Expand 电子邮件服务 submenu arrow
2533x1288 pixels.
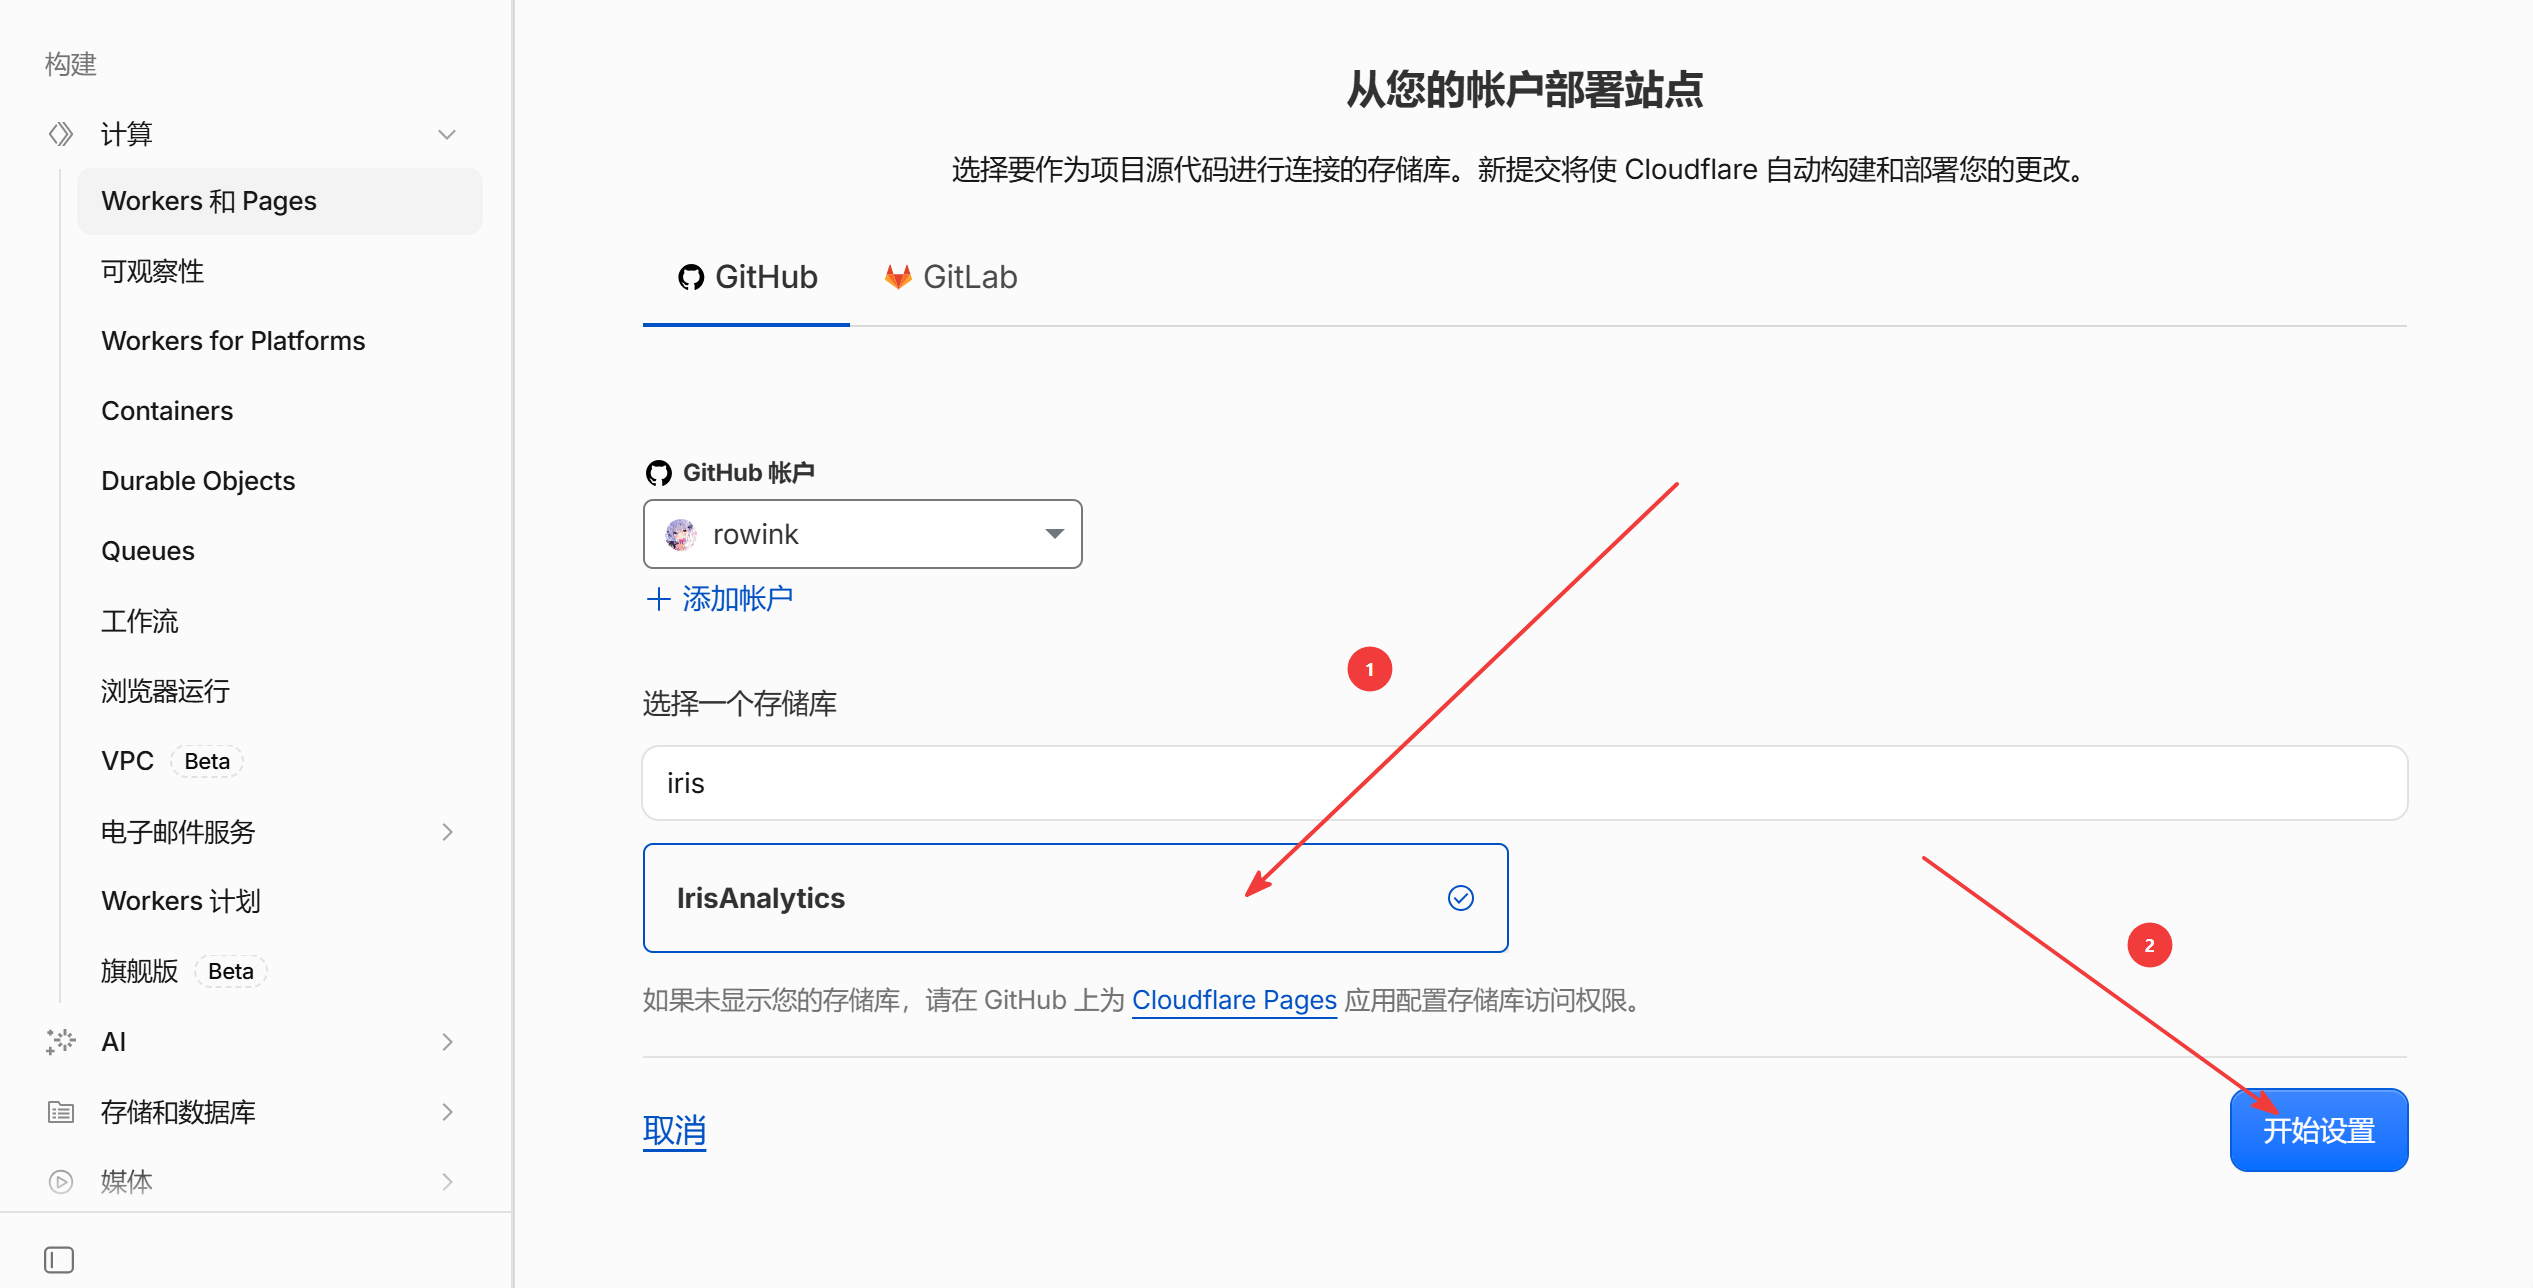(x=447, y=832)
